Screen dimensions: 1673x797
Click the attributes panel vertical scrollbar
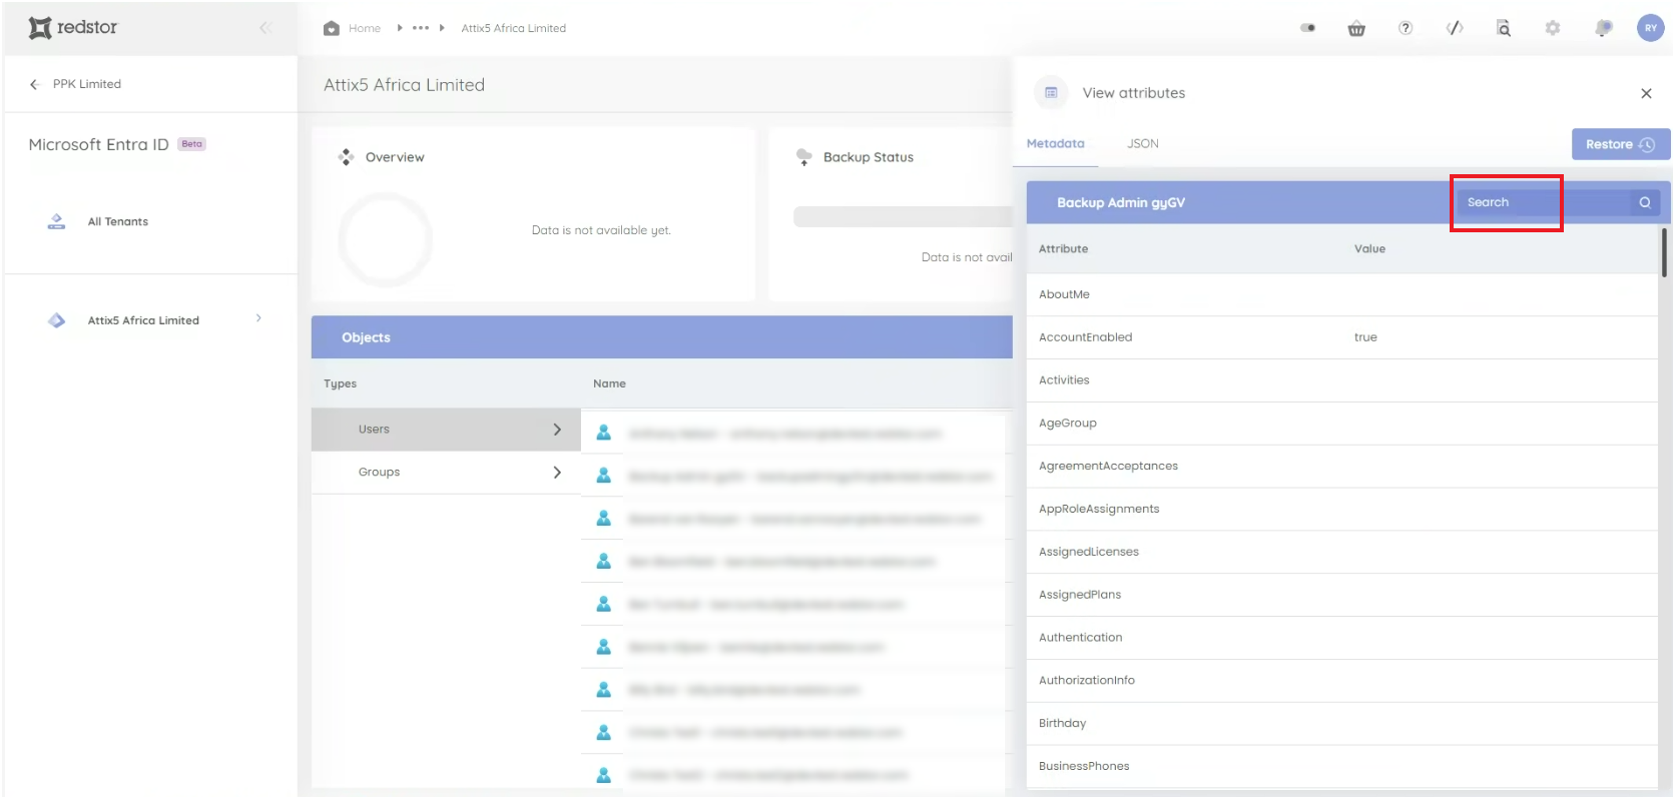(1664, 253)
